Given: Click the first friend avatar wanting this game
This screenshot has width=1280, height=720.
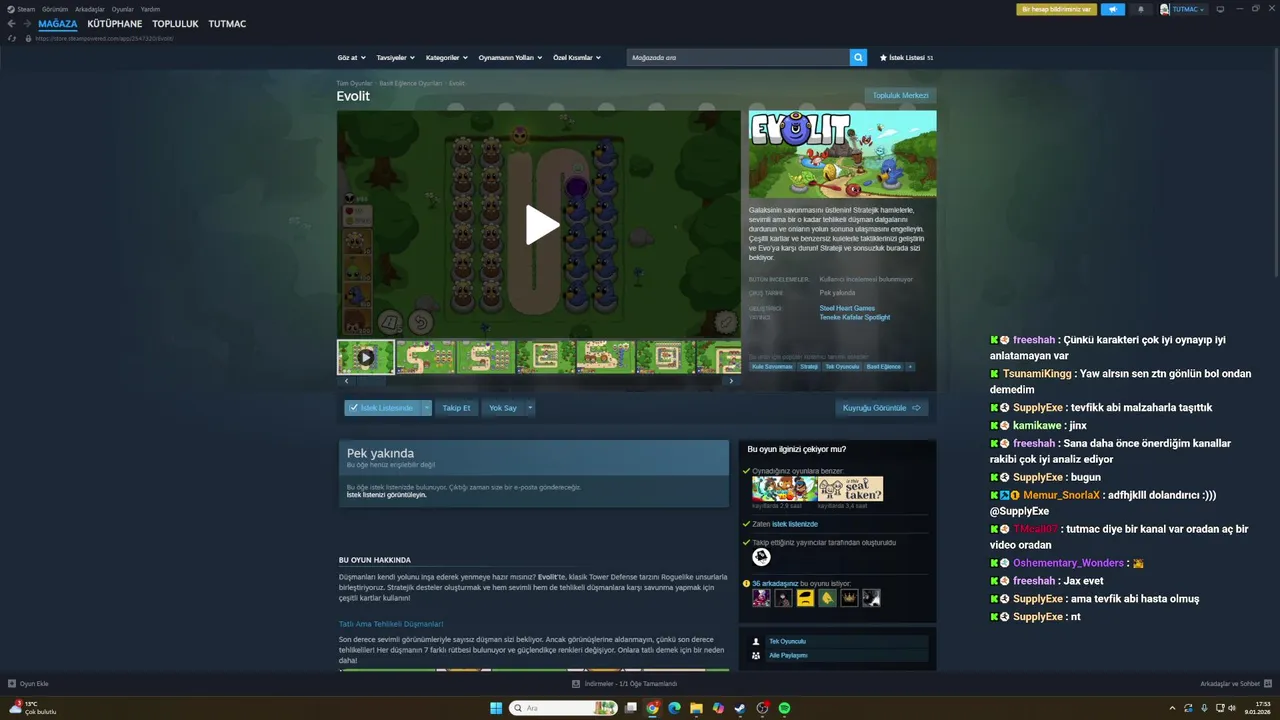Looking at the screenshot, I should click(x=761, y=598).
